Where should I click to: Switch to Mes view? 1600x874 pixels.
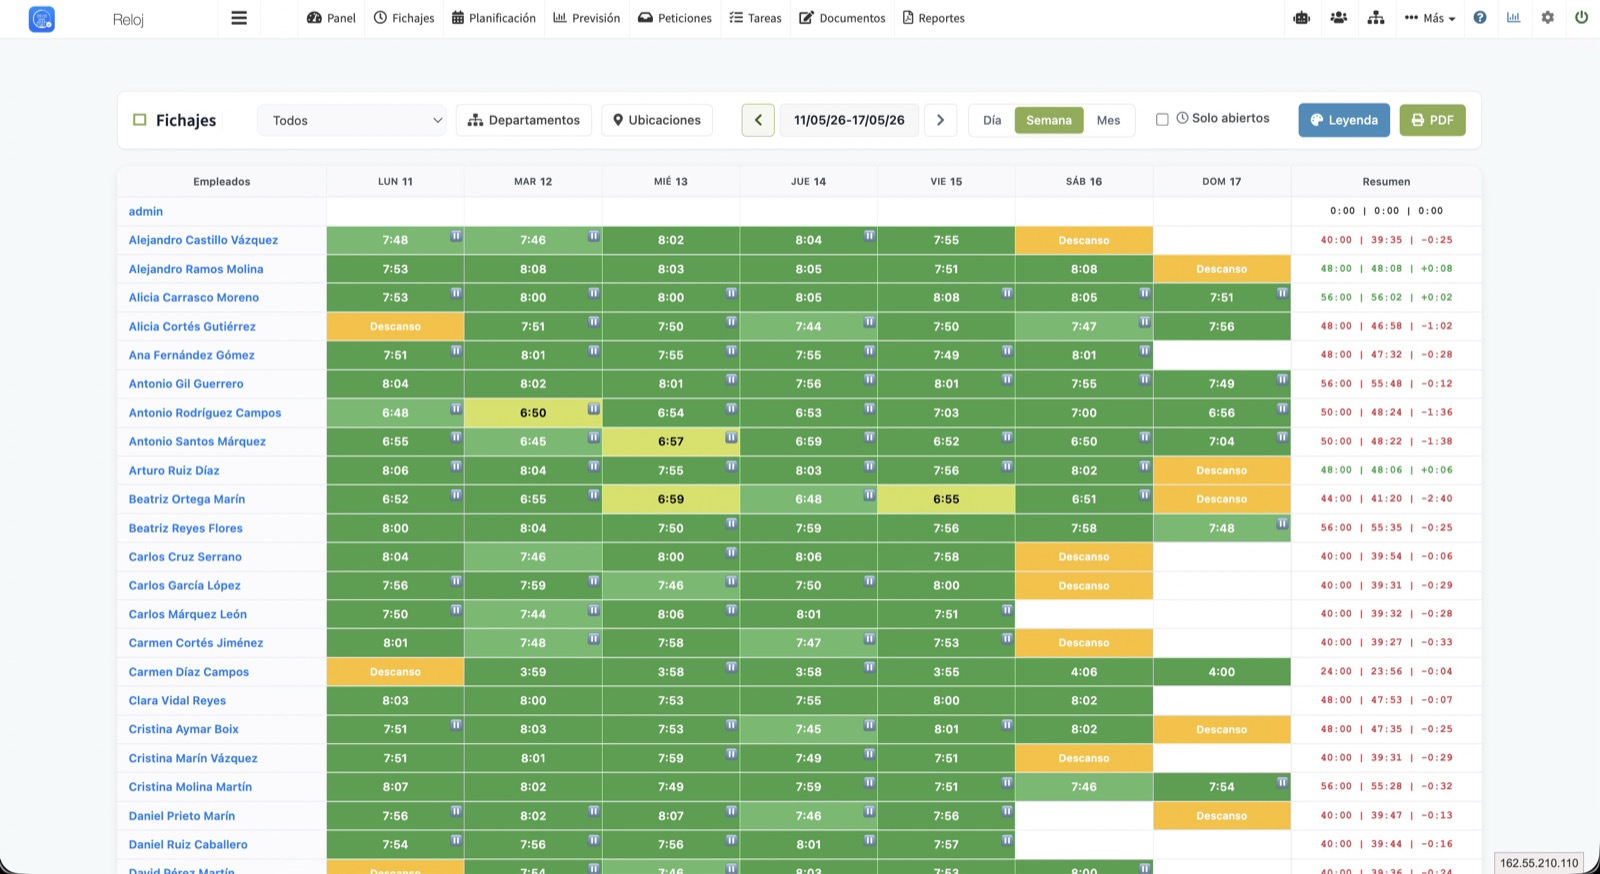1108,120
